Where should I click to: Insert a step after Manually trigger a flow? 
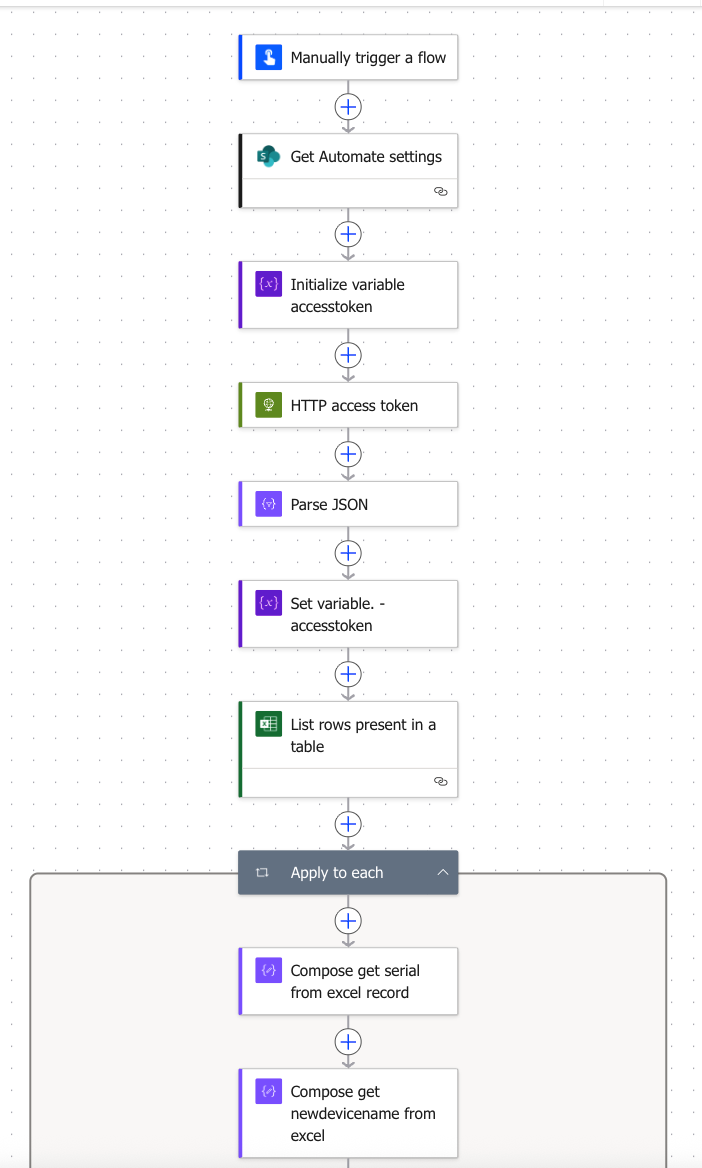pyautogui.click(x=347, y=106)
